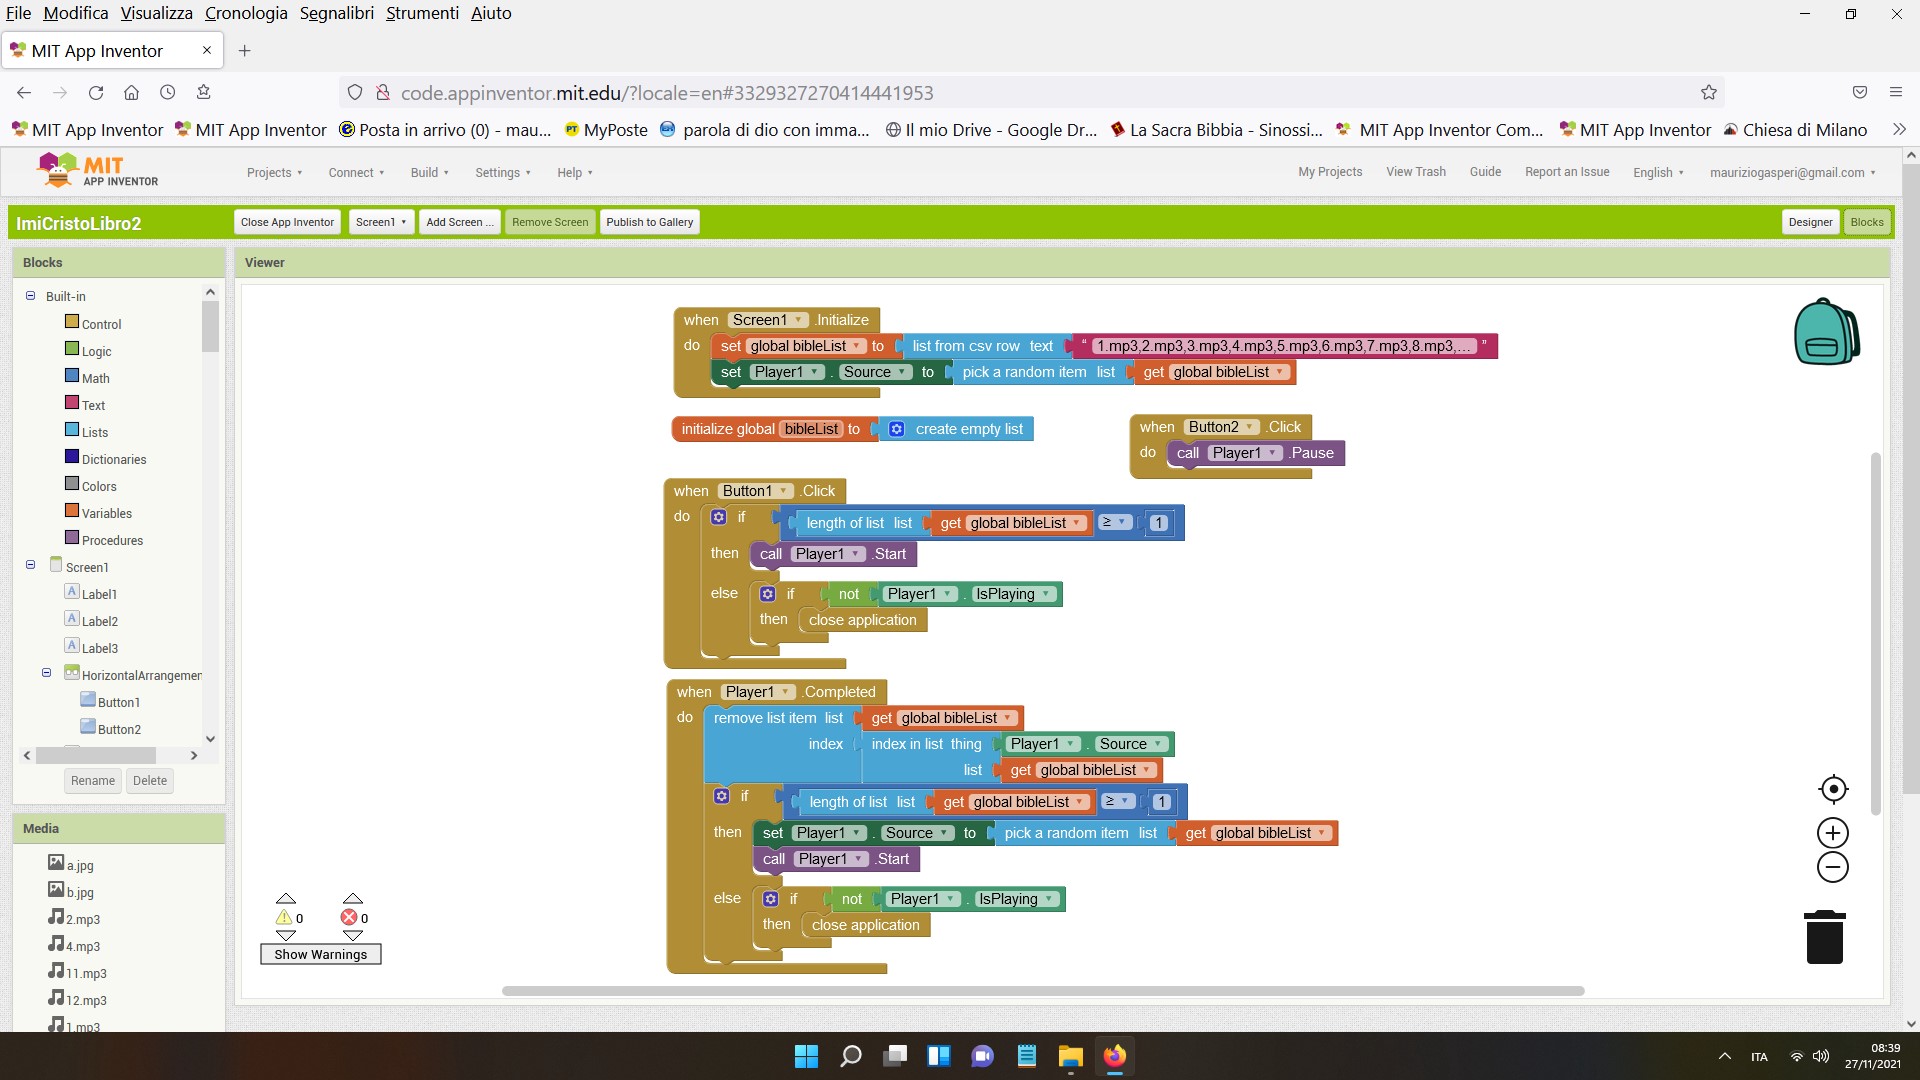The width and height of the screenshot is (1920, 1080).
Task: Open the Screen1 screen selector dropdown
Action: click(380, 222)
